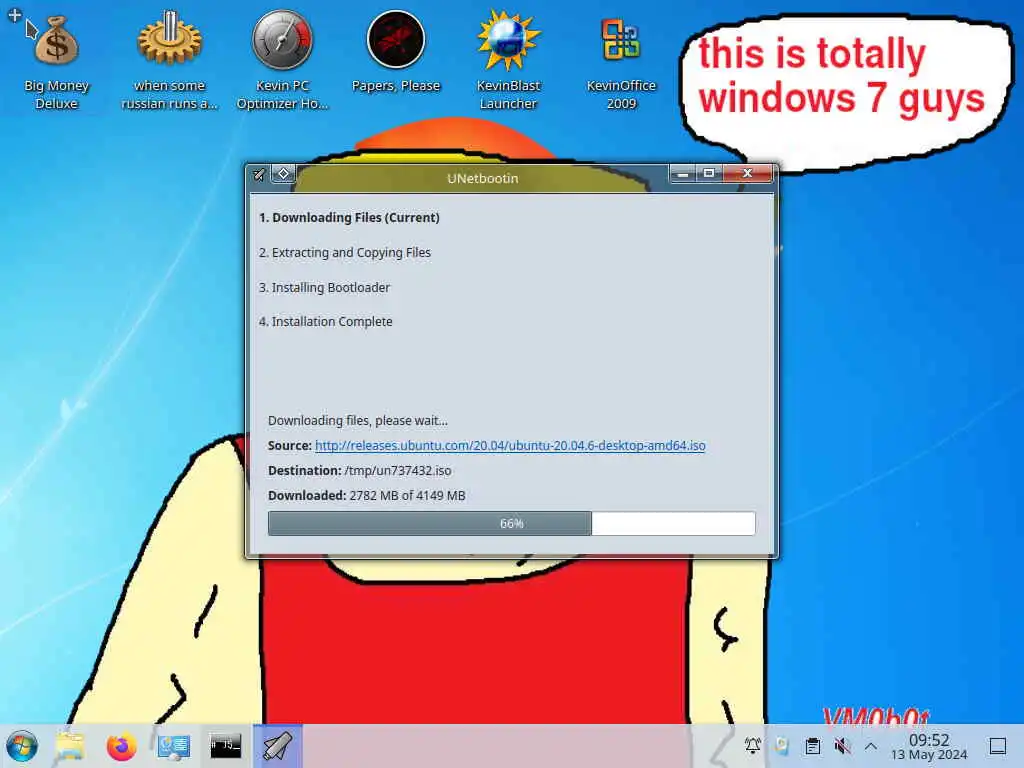
Task: Click the tray icon next to the bell
Action: coord(782,746)
